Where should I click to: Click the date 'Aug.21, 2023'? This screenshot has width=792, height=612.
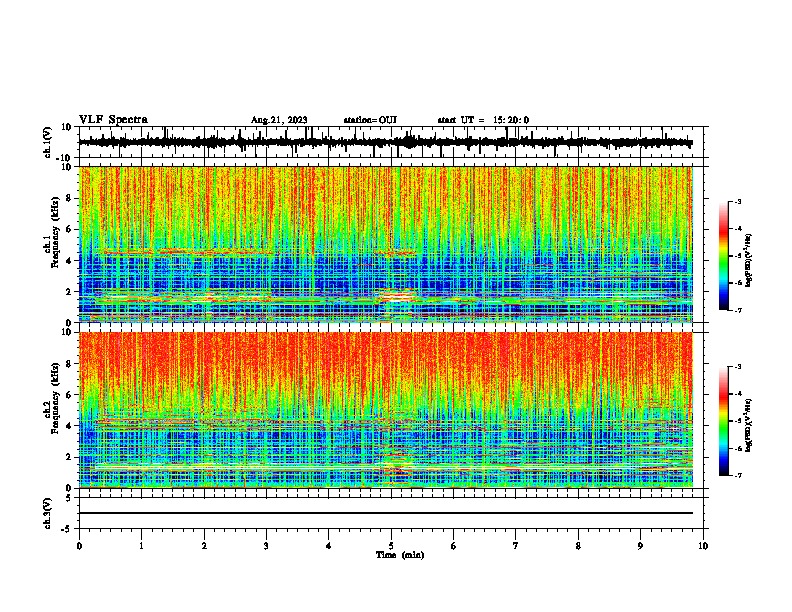(279, 120)
